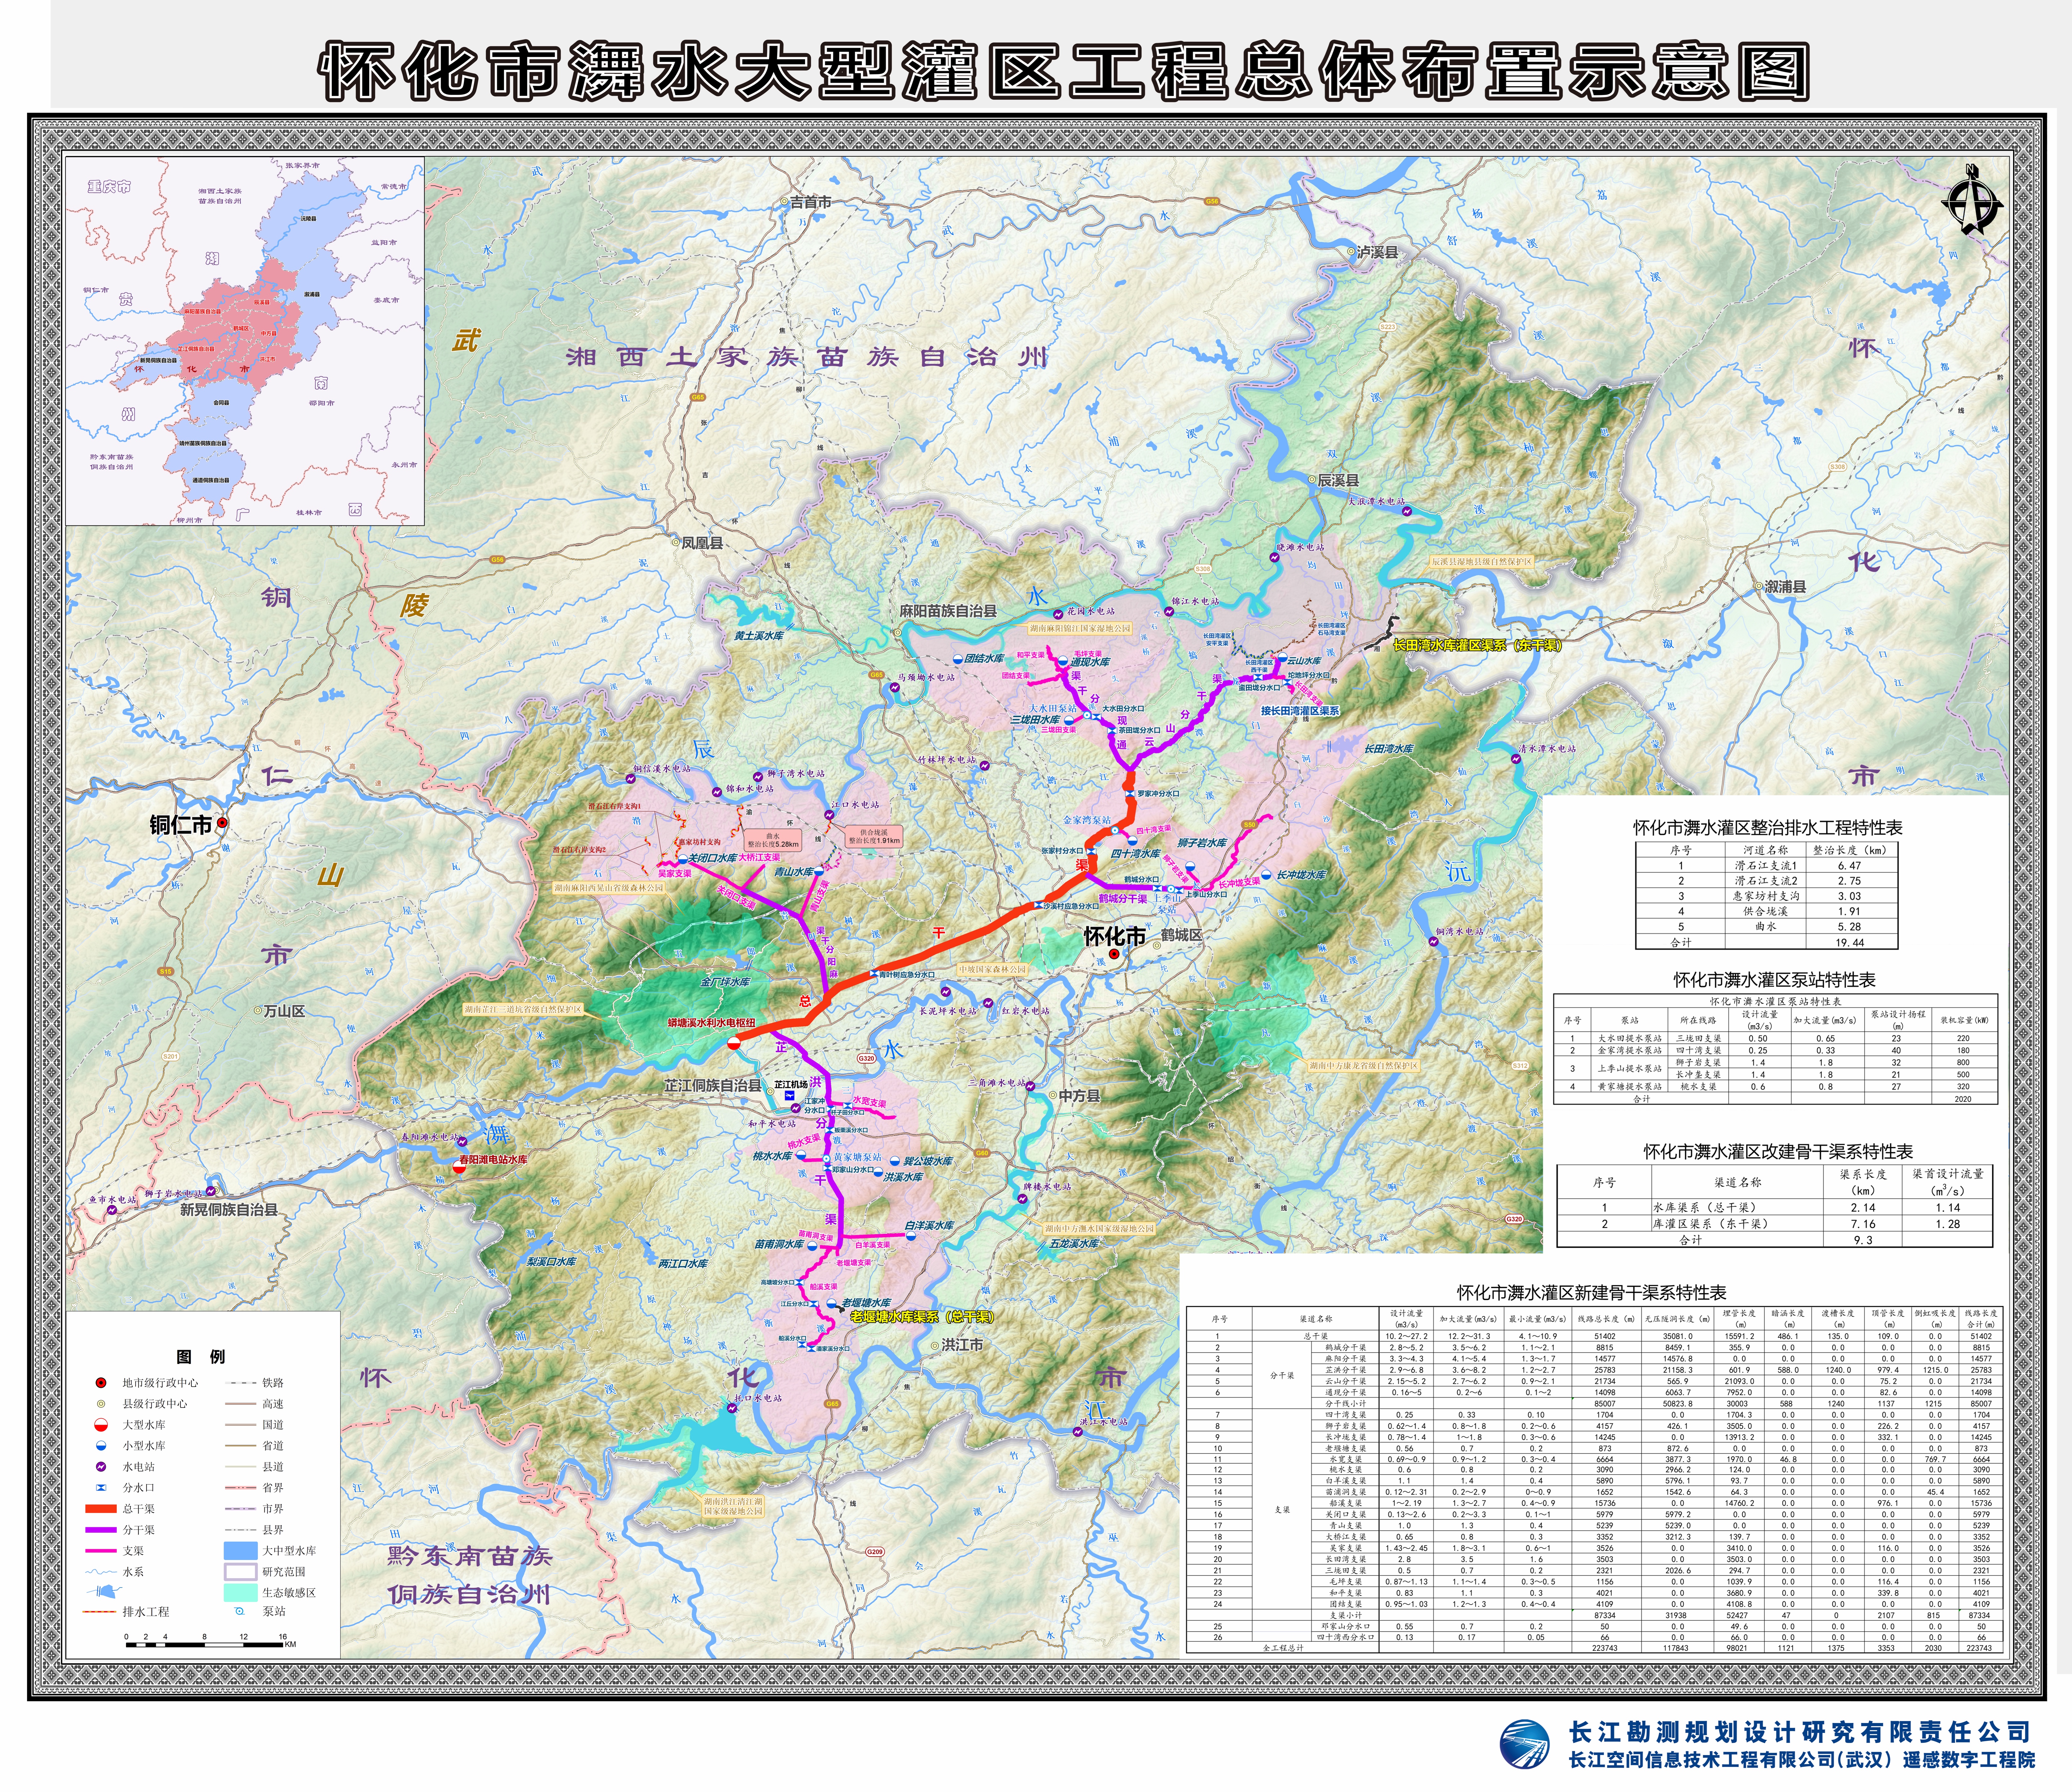Click the 铜仁市 red city marker on map
2072x1792 pixels.
click(x=222, y=823)
